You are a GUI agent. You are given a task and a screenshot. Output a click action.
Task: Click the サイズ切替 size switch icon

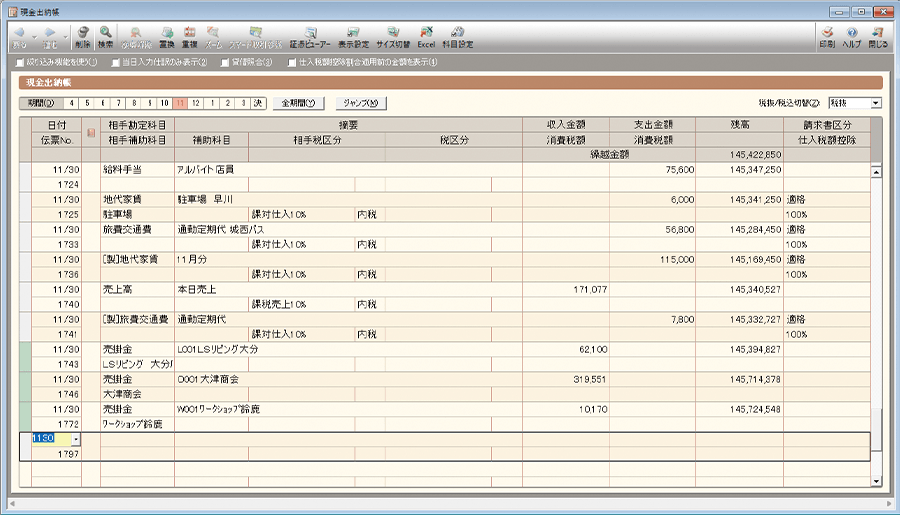(x=393, y=37)
